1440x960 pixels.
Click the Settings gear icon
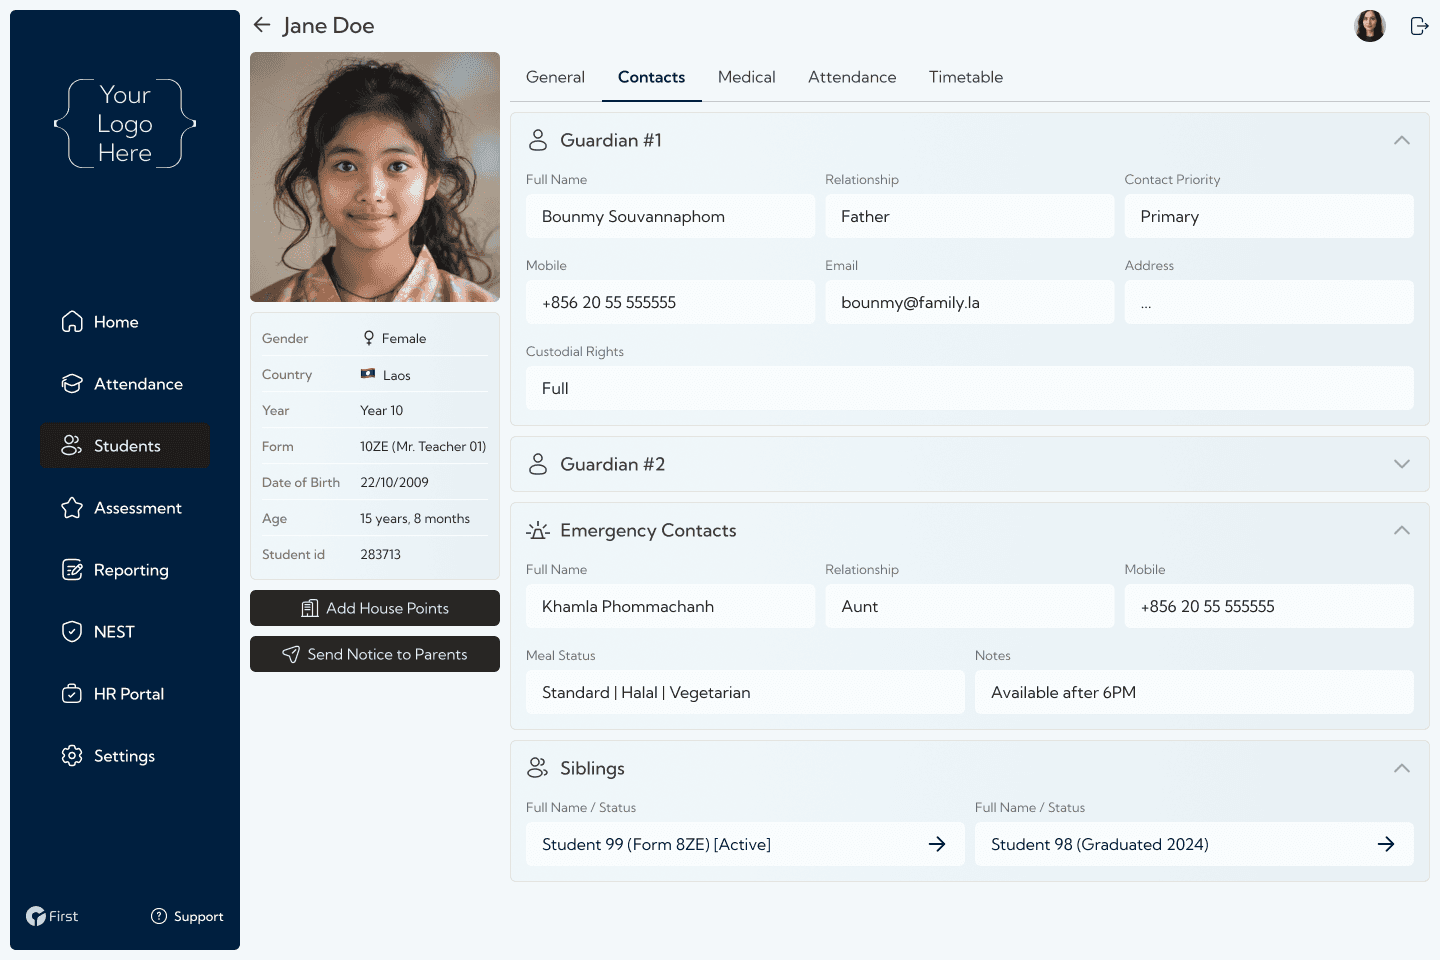[x=72, y=756]
